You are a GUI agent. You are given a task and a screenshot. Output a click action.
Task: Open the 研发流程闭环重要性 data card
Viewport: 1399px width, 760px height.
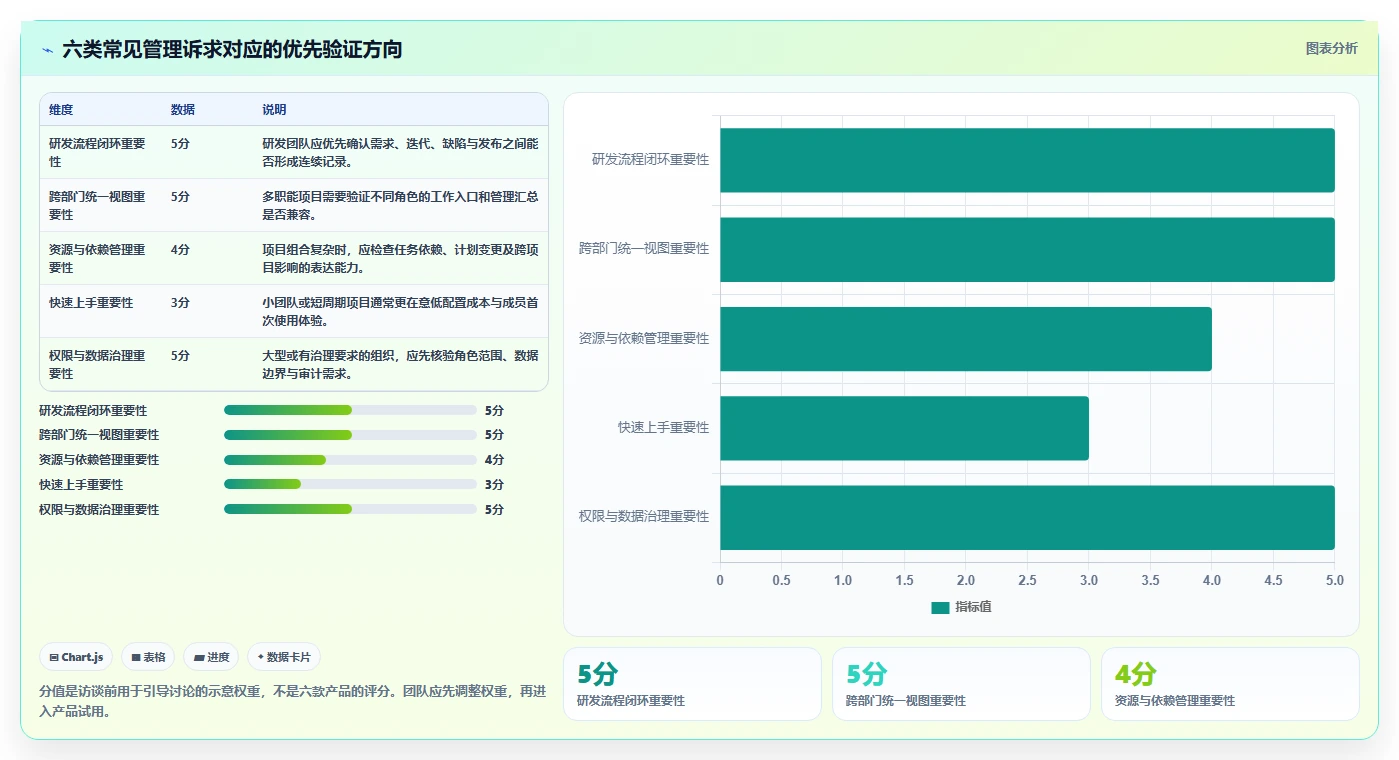coord(692,684)
